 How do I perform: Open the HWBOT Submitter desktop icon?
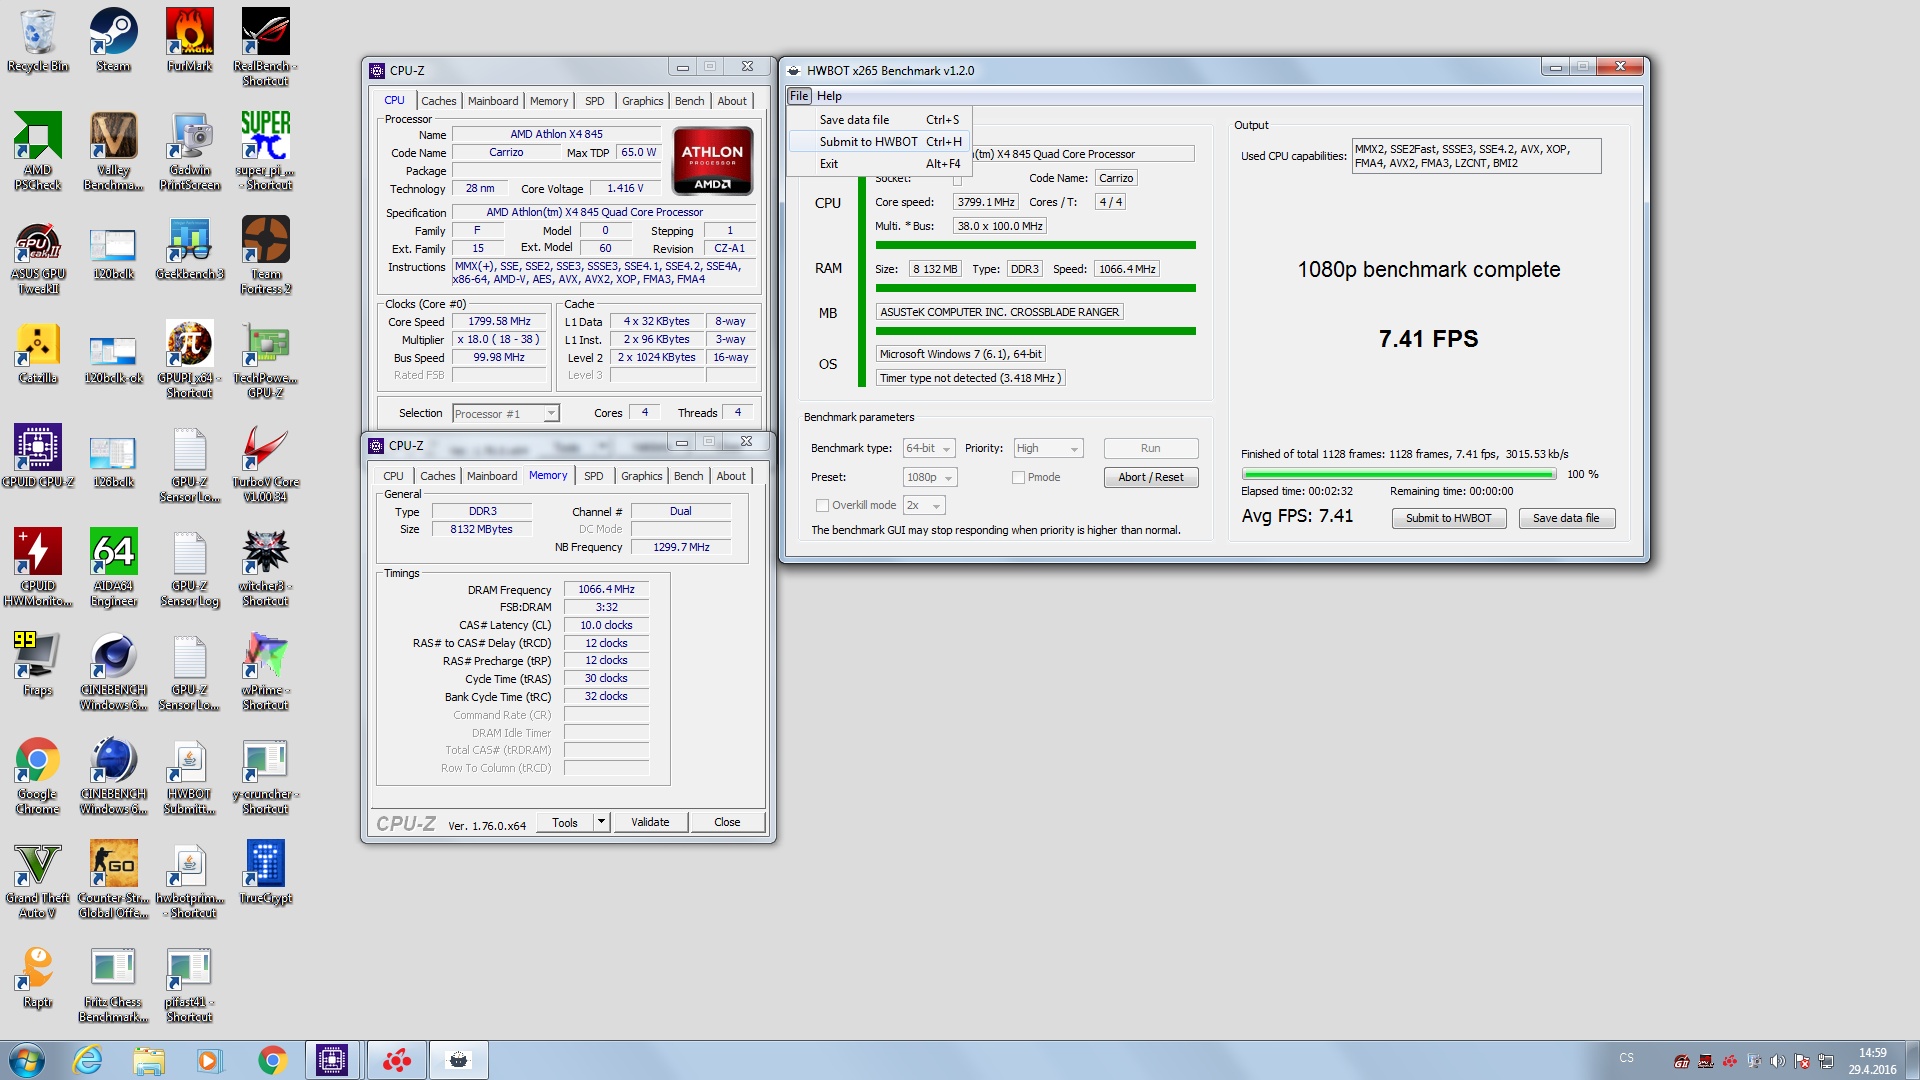(189, 775)
